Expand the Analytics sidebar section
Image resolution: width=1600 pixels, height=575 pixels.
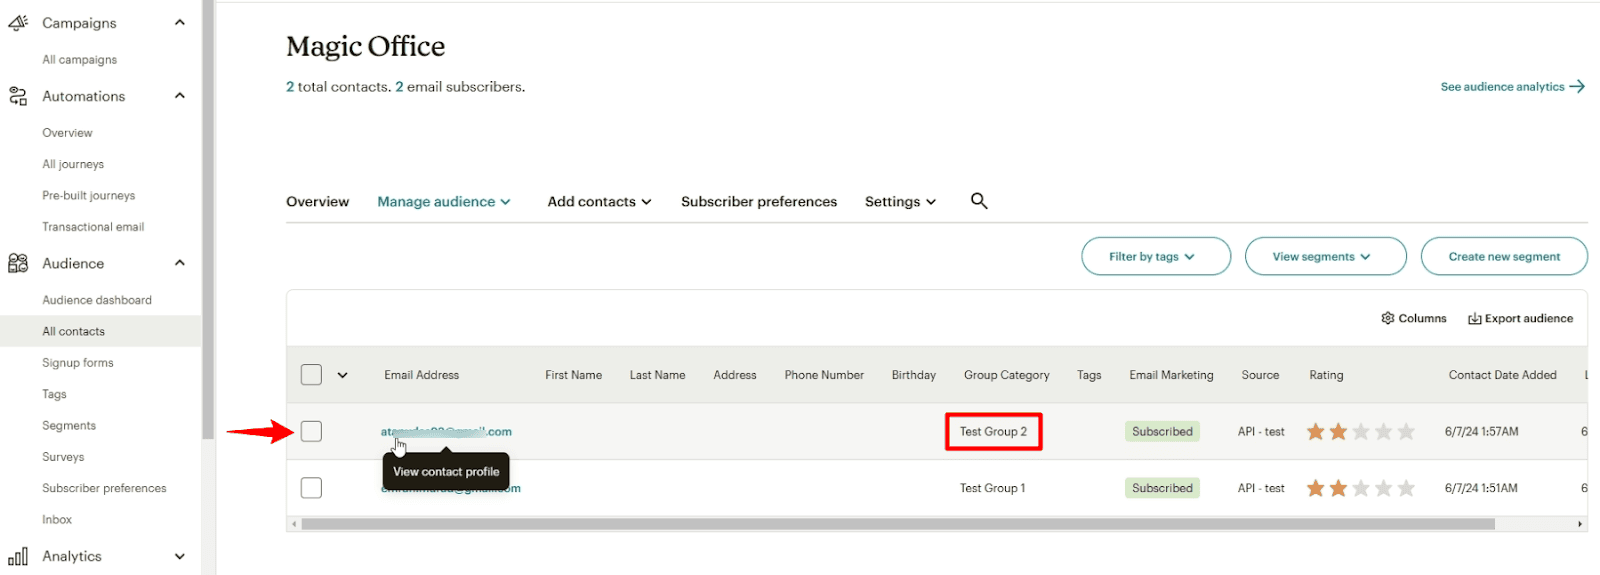coord(180,556)
